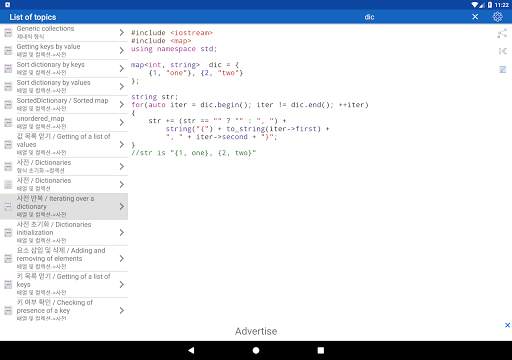The height and width of the screenshot is (360, 512).
Task: Expand 'Adding and removing of elements' chevron
Action: 122,258
